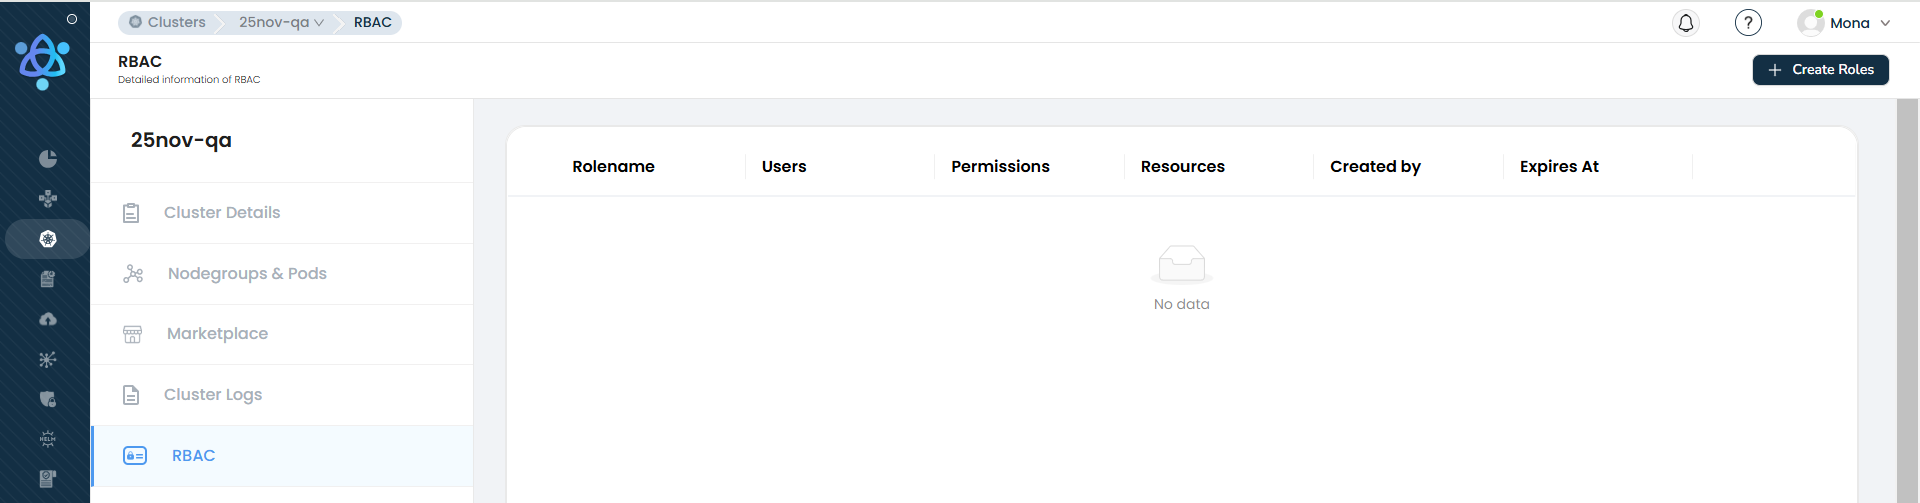Select the RBAC menu item
Viewport: 1920px width, 503px height.
[282, 456]
